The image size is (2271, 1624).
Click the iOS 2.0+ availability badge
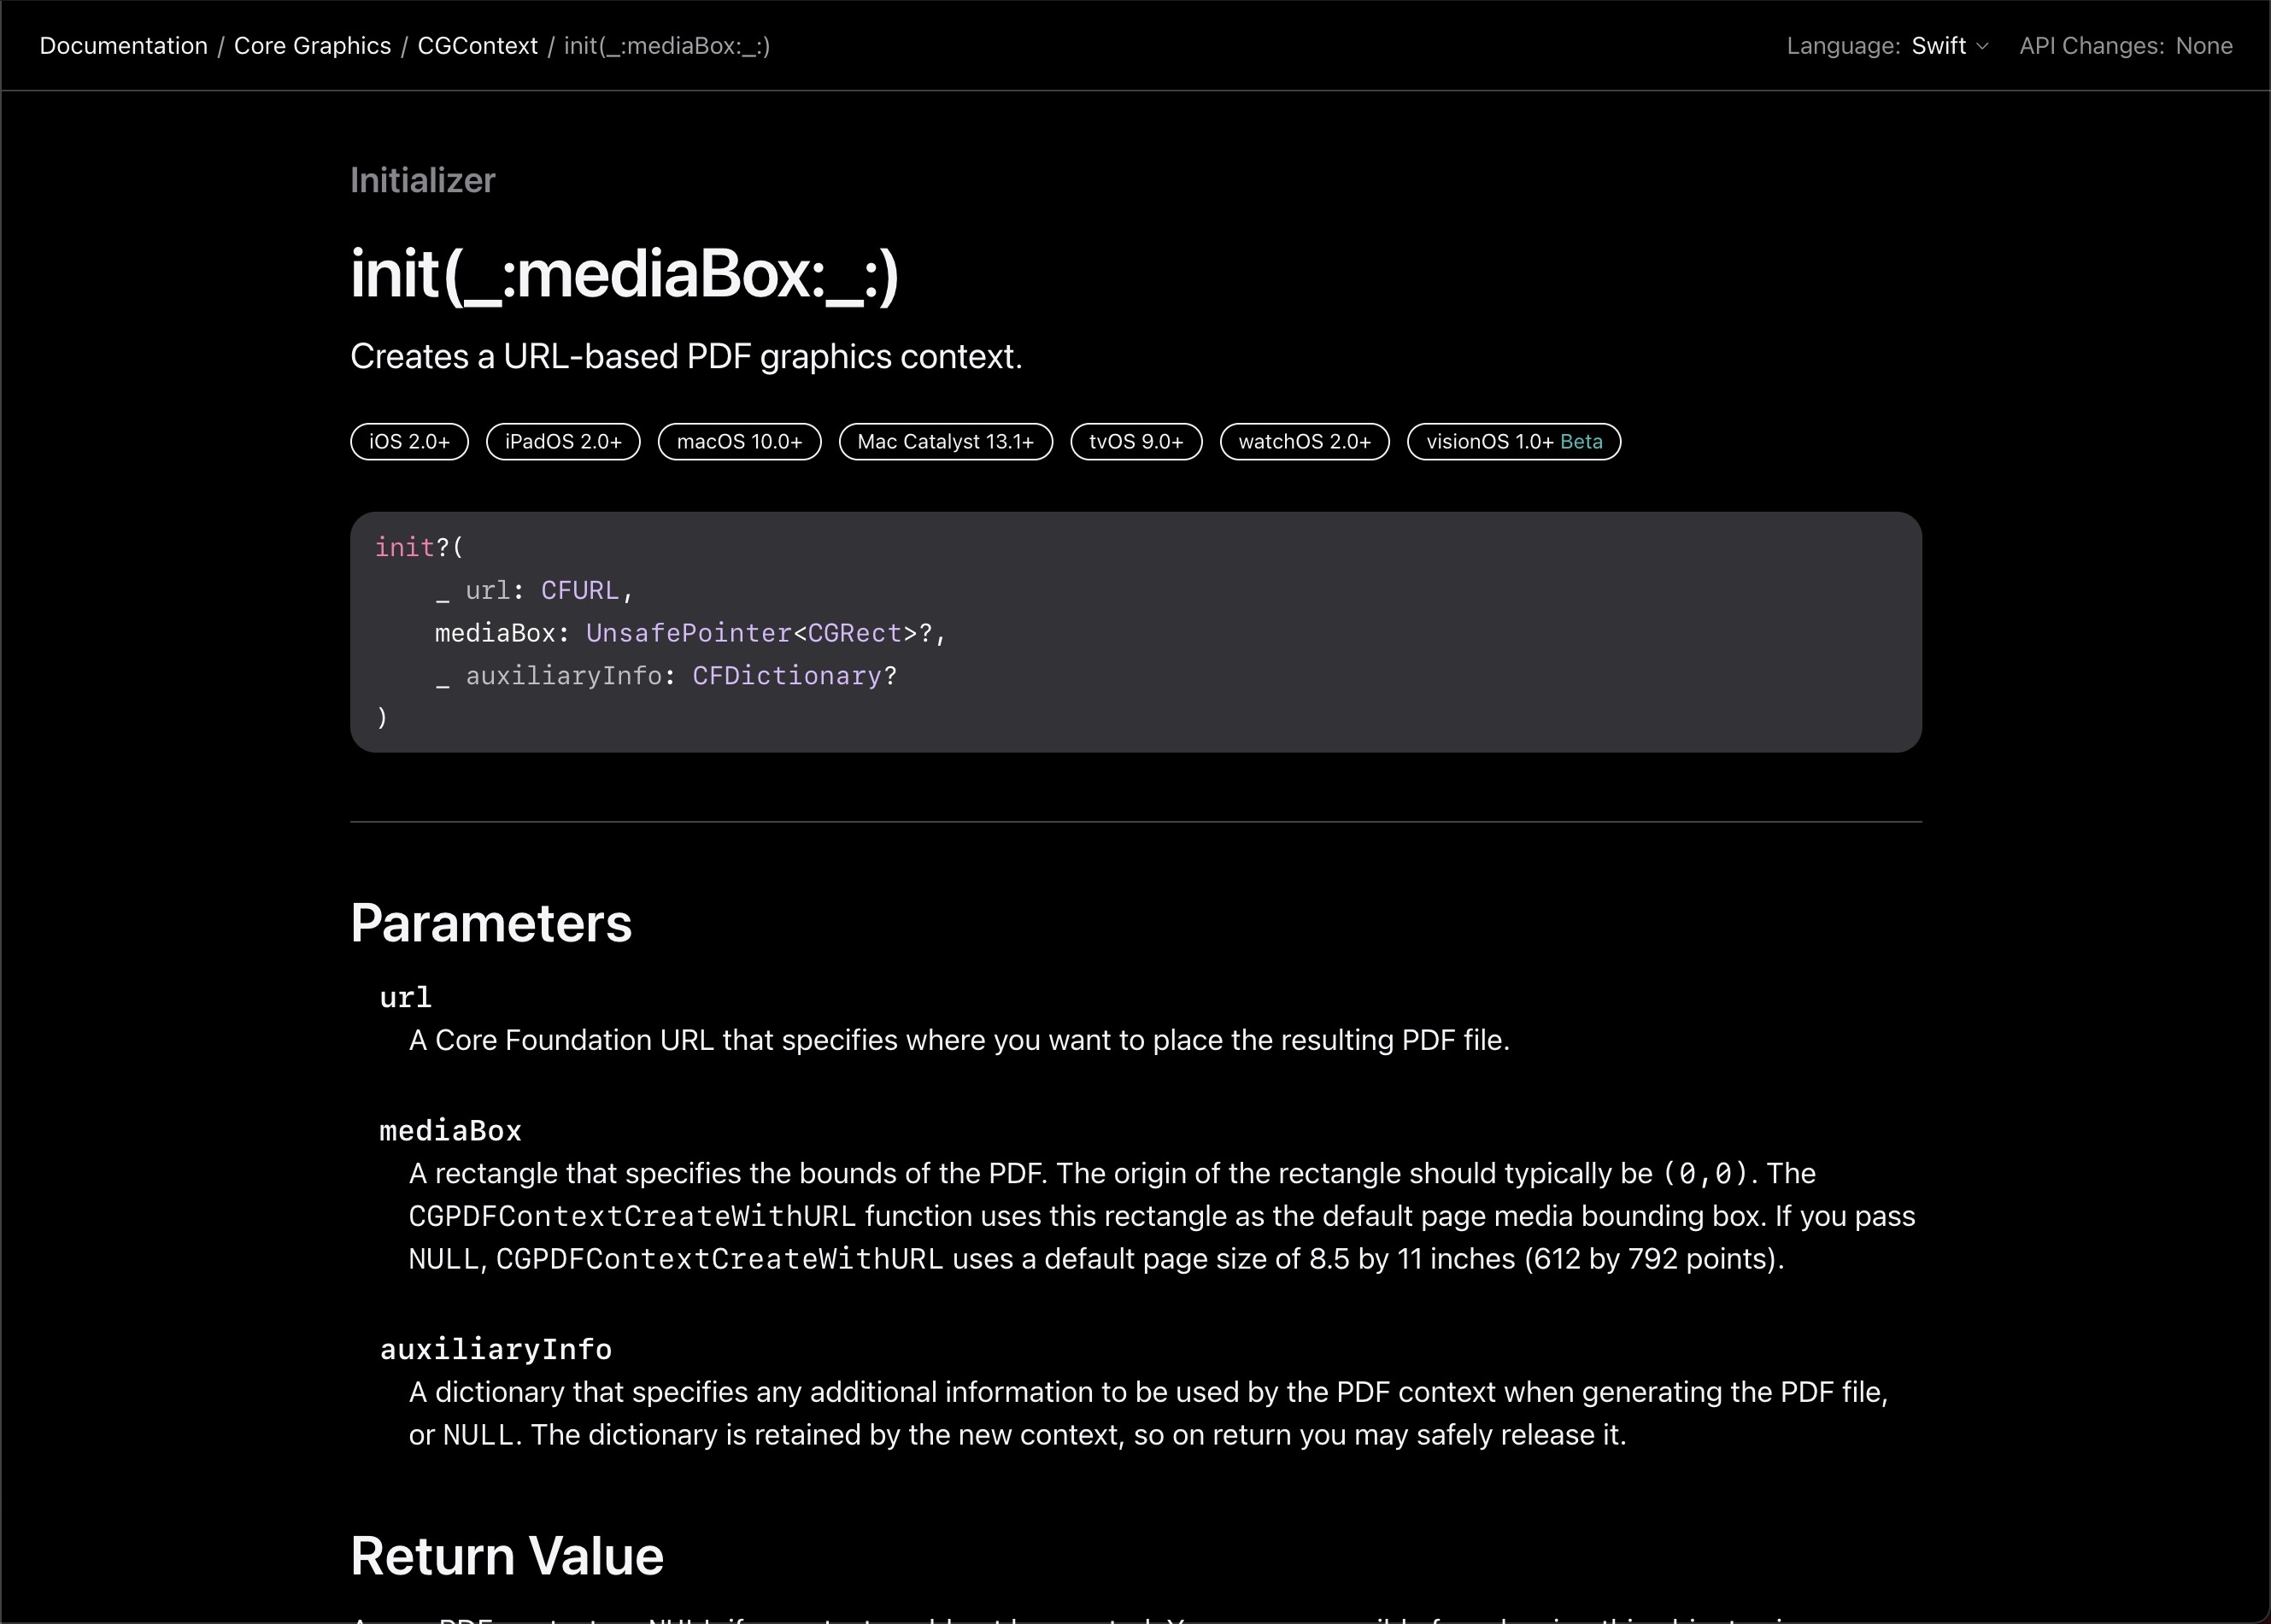pos(409,442)
